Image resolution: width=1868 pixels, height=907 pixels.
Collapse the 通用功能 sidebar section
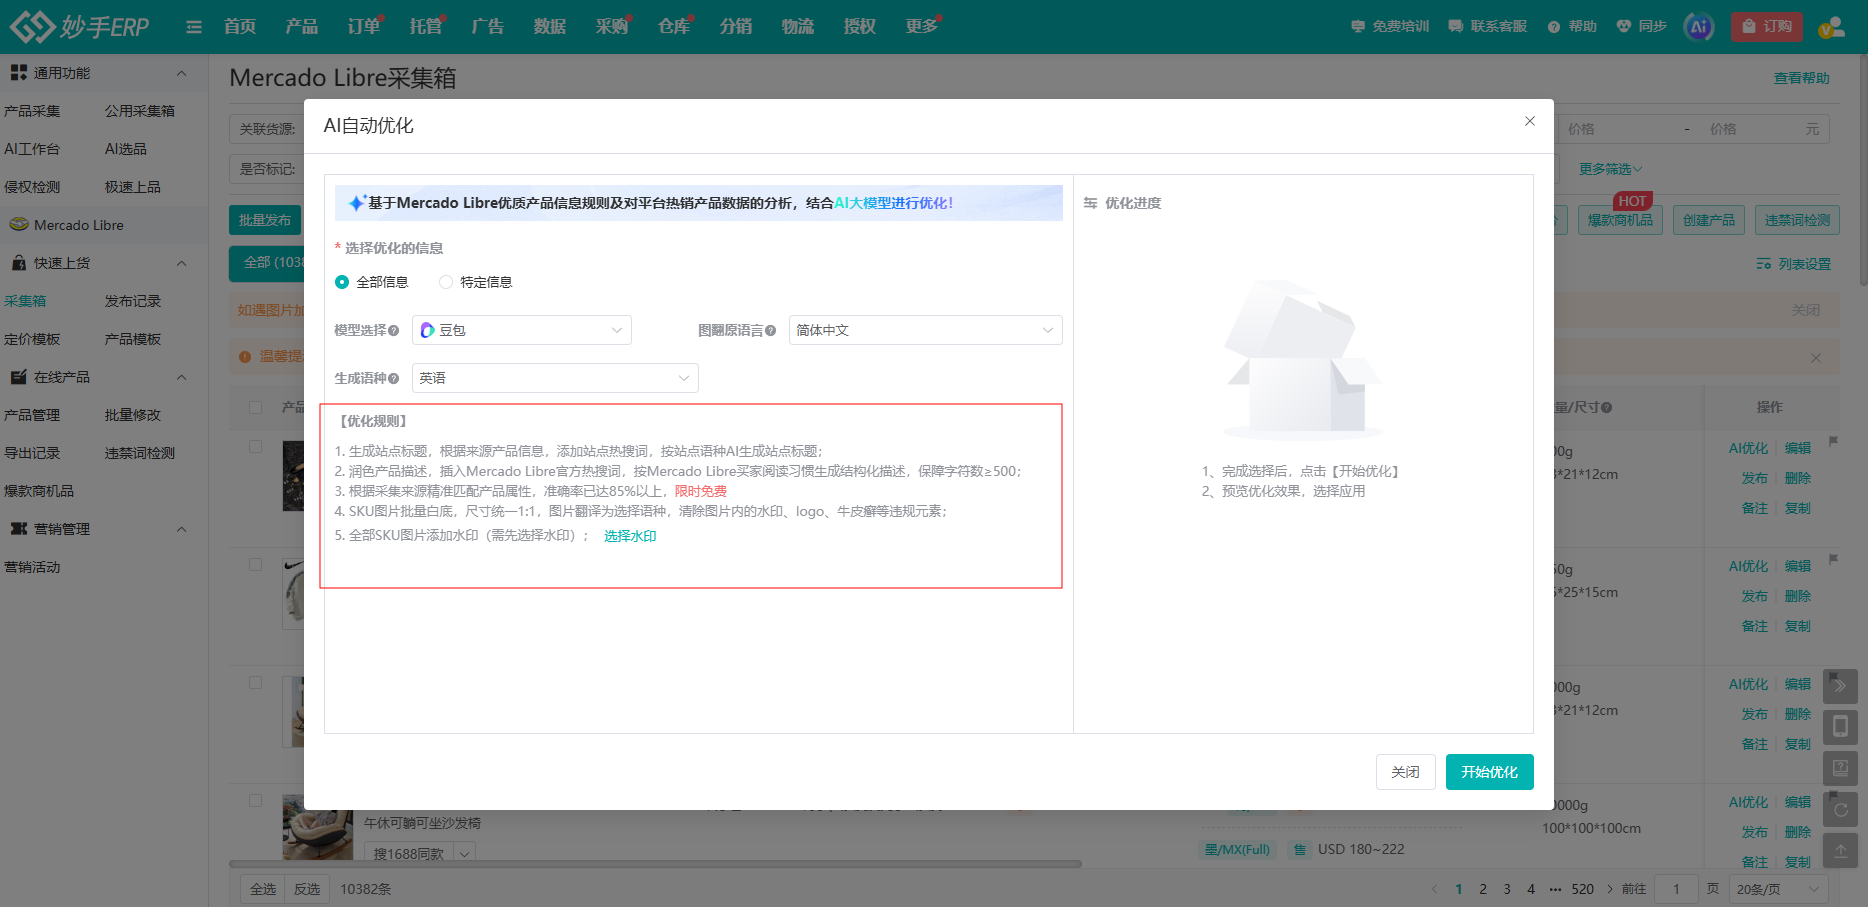(181, 74)
